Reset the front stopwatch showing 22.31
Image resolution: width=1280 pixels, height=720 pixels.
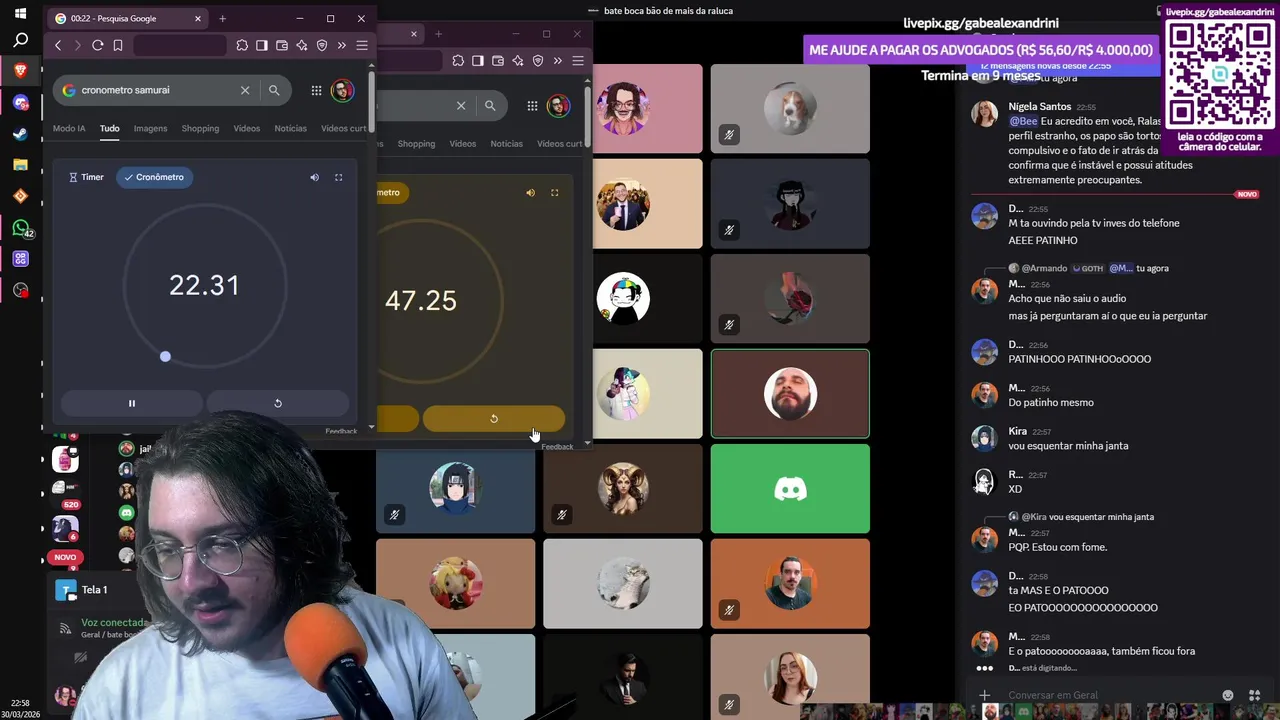pos(278,403)
